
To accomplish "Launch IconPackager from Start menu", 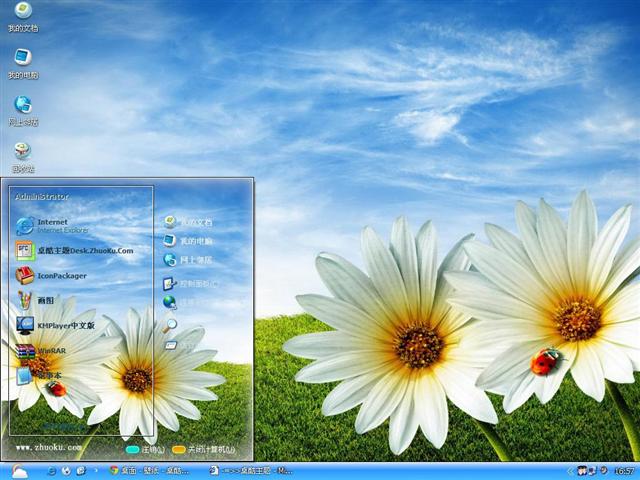I will point(51,276).
